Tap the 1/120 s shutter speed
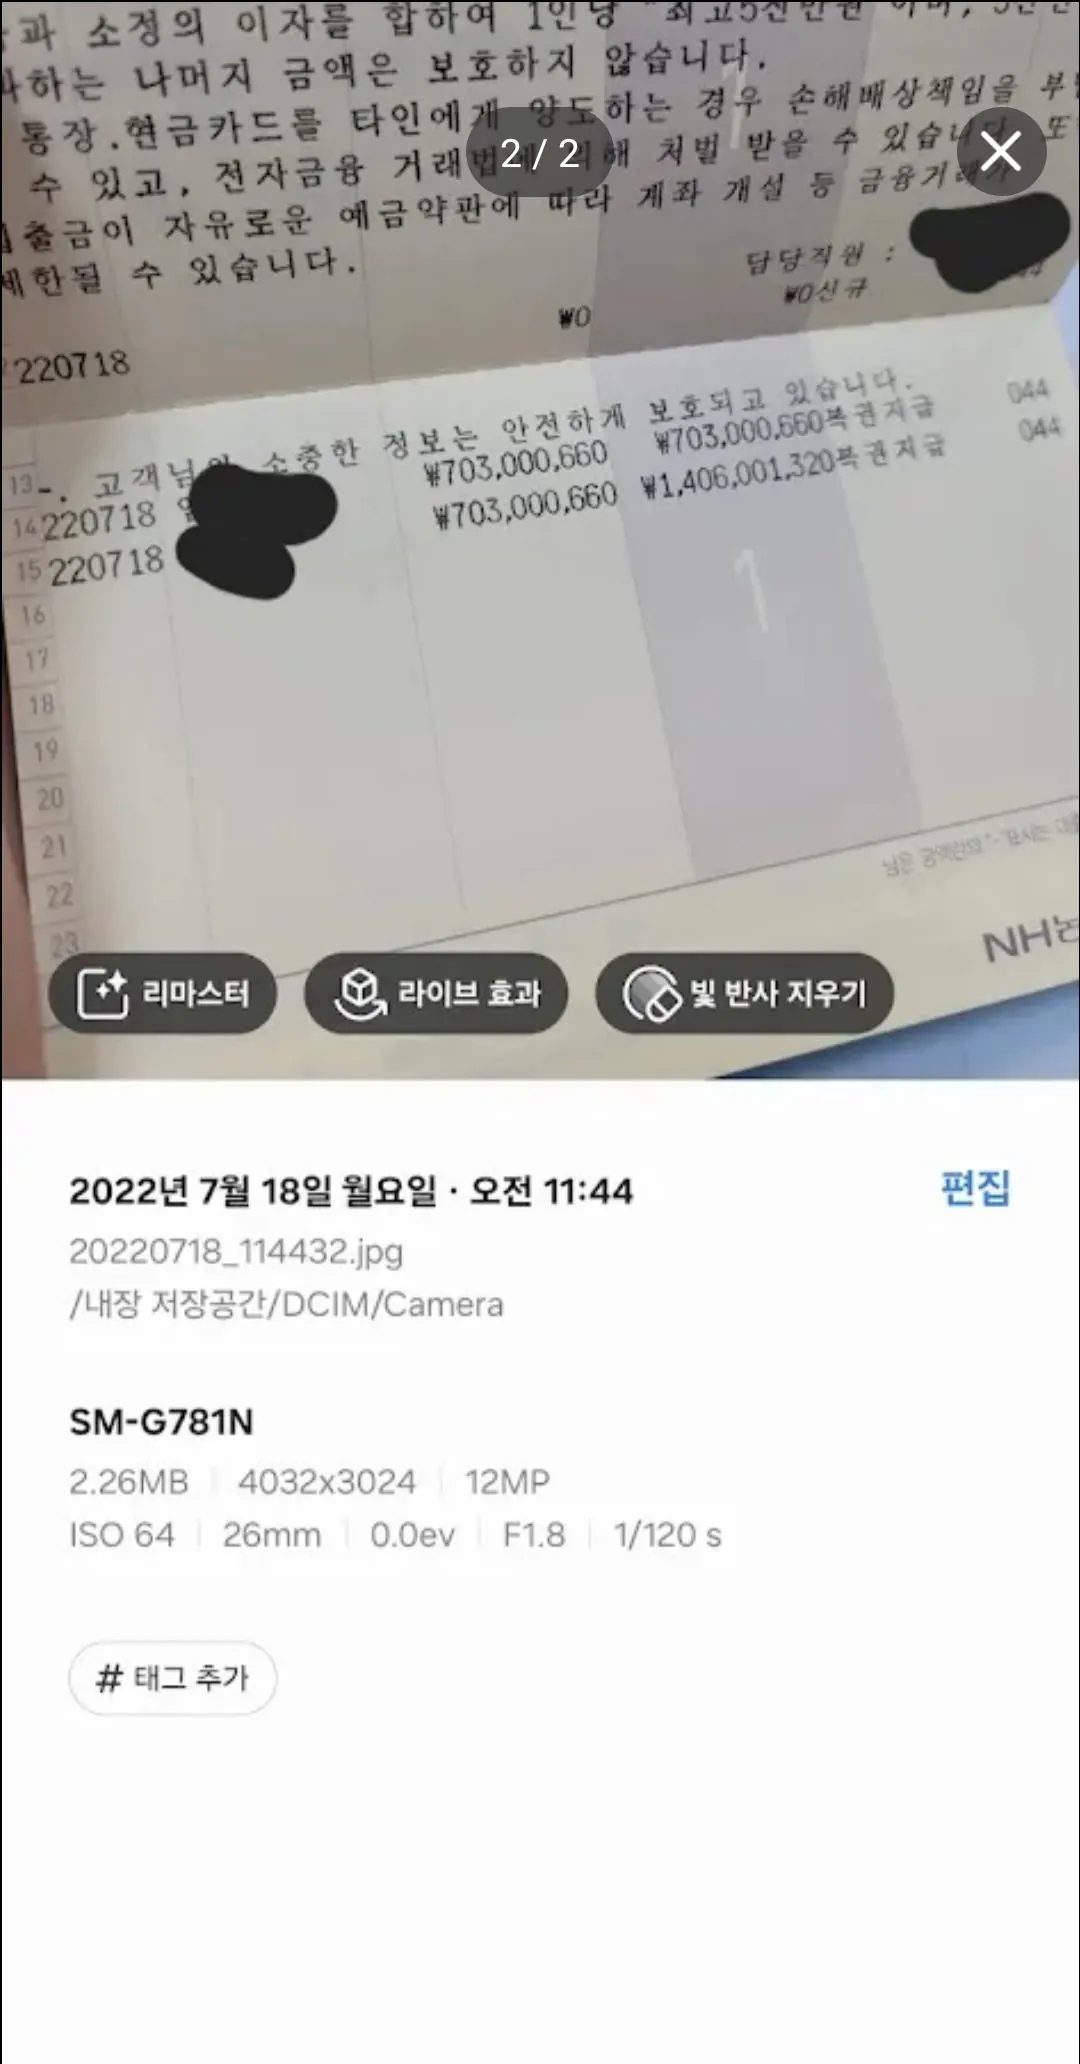The width and height of the screenshot is (1080, 2064). pos(667,1534)
